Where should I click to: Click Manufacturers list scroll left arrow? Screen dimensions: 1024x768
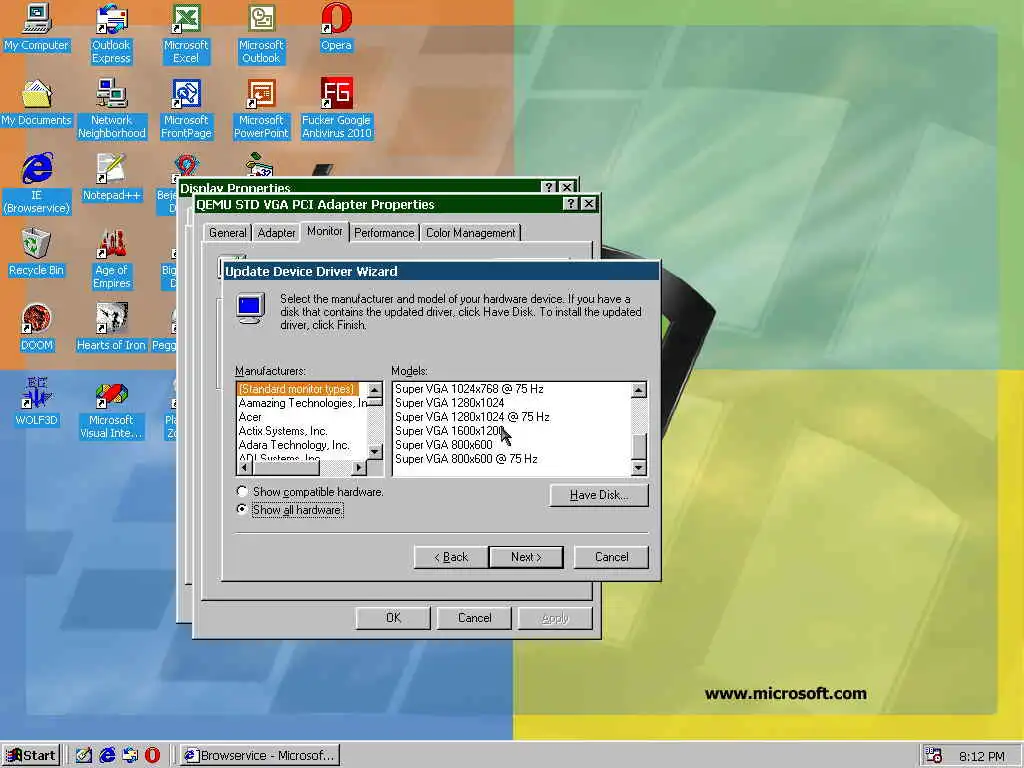(245, 468)
